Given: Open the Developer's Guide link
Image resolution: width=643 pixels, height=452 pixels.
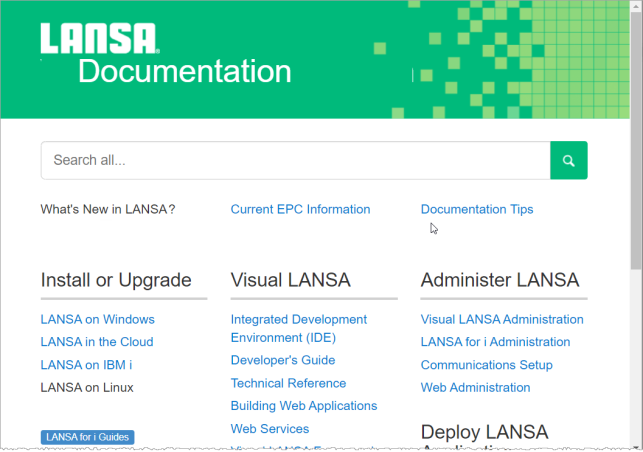Looking at the screenshot, I should [x=283, y=360].
